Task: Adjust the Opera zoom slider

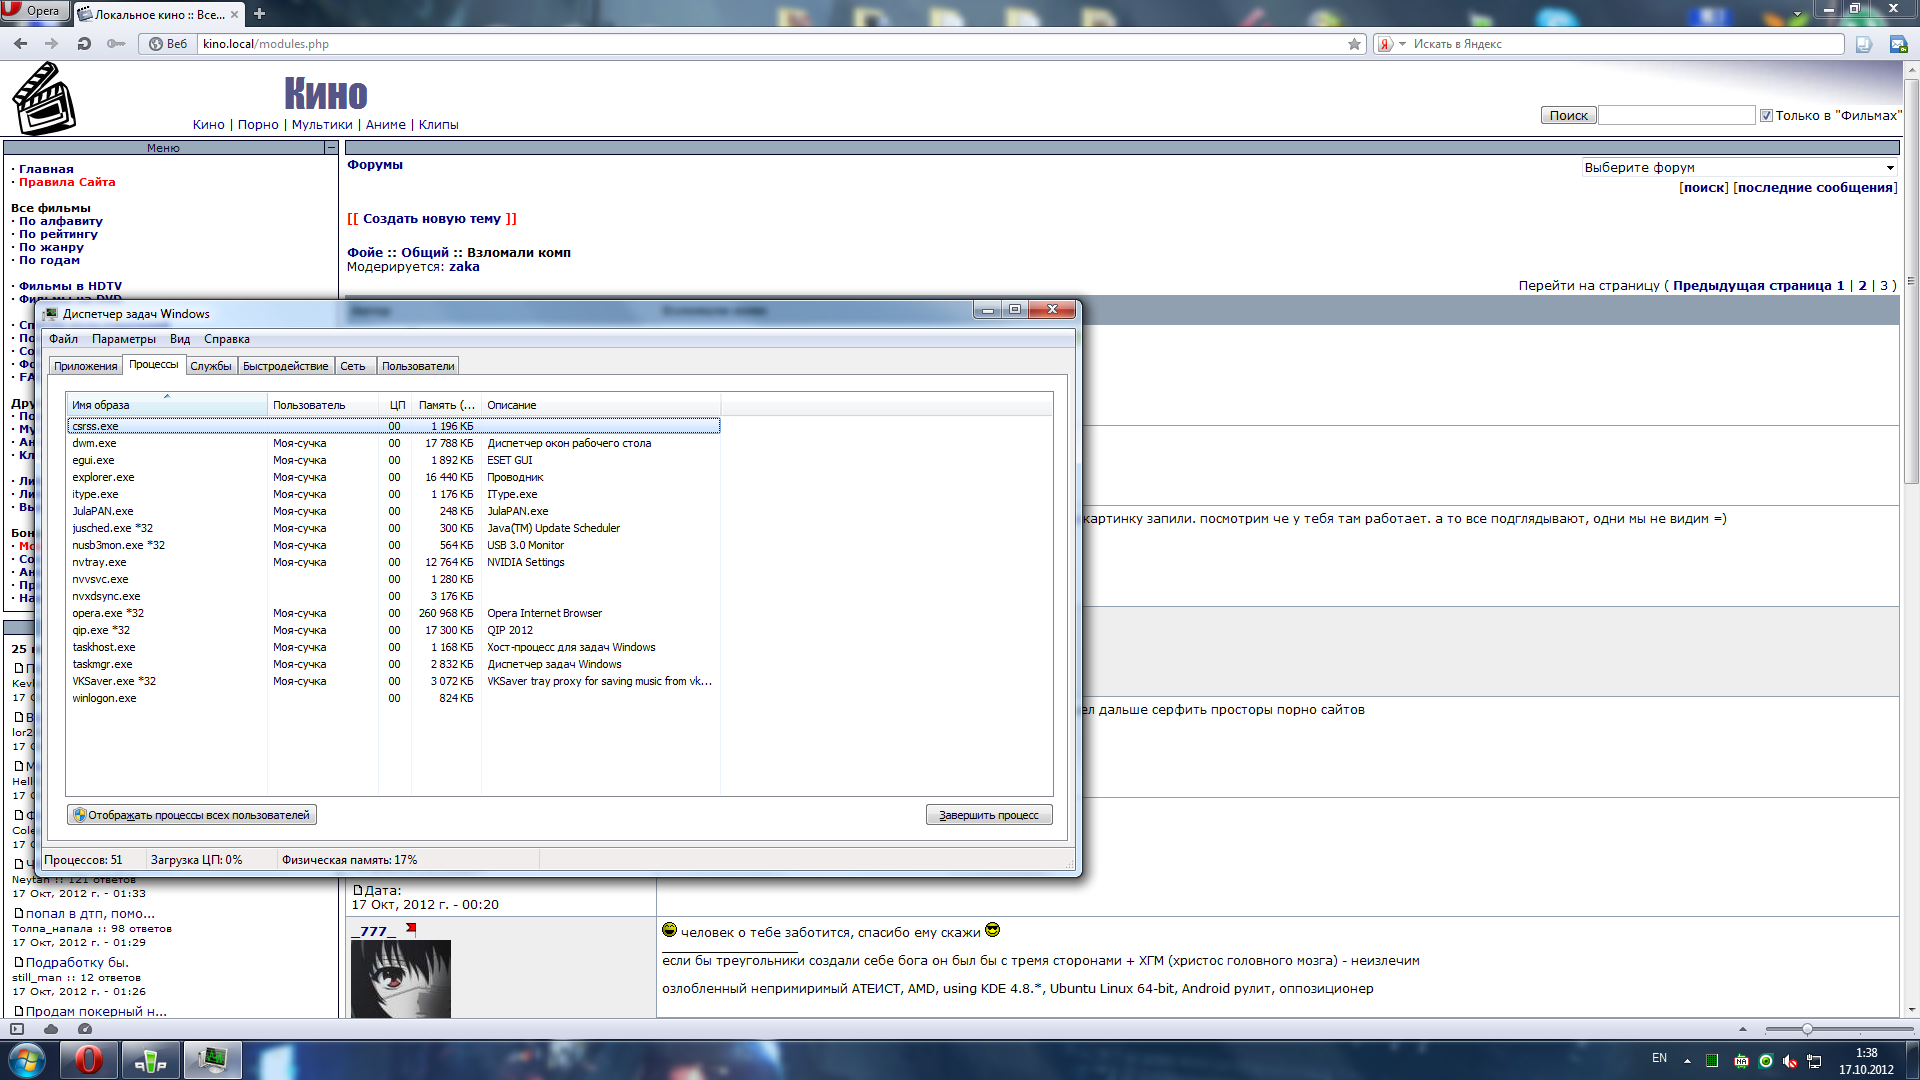Action: pyautogui.click(x=1807, y=1029)
